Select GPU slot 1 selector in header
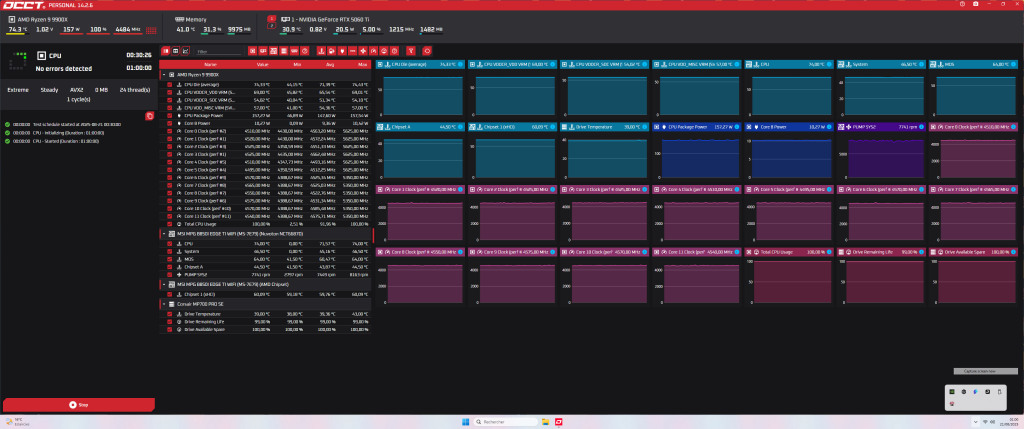 [x=272, y=19]
